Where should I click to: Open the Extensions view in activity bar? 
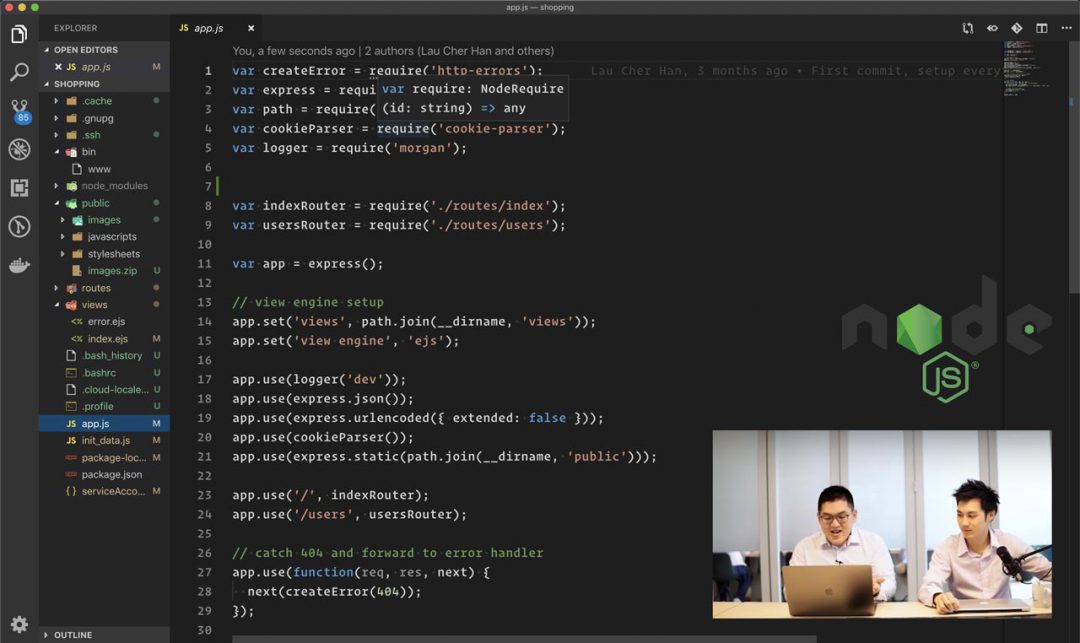tap(19, 187)
